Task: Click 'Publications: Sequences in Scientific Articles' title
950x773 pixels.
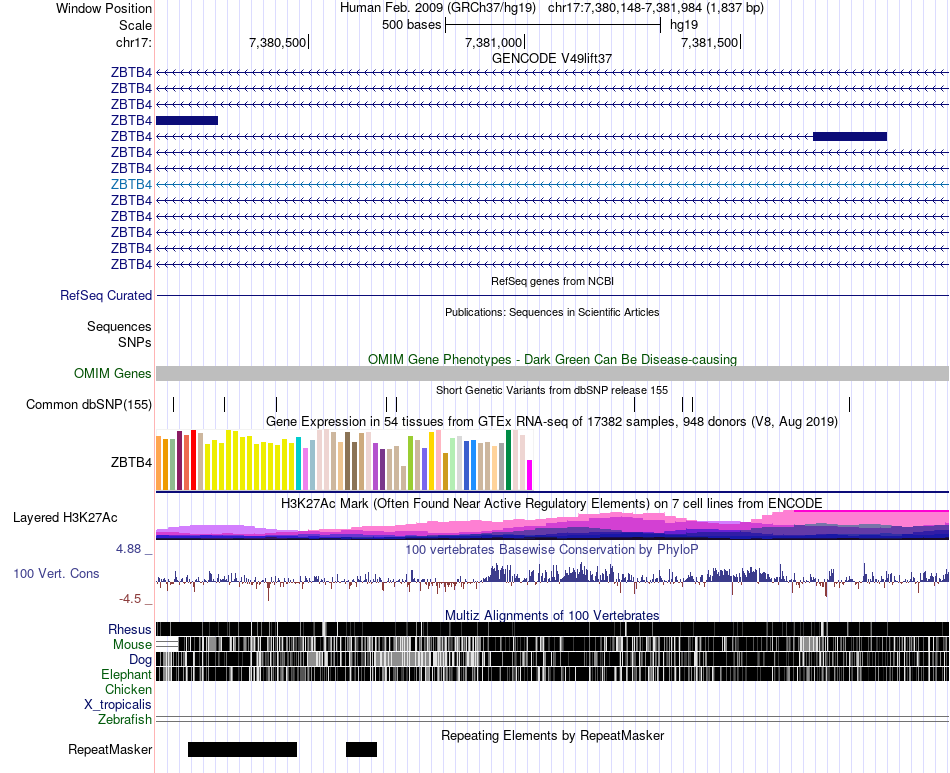Action: (552, 312)
